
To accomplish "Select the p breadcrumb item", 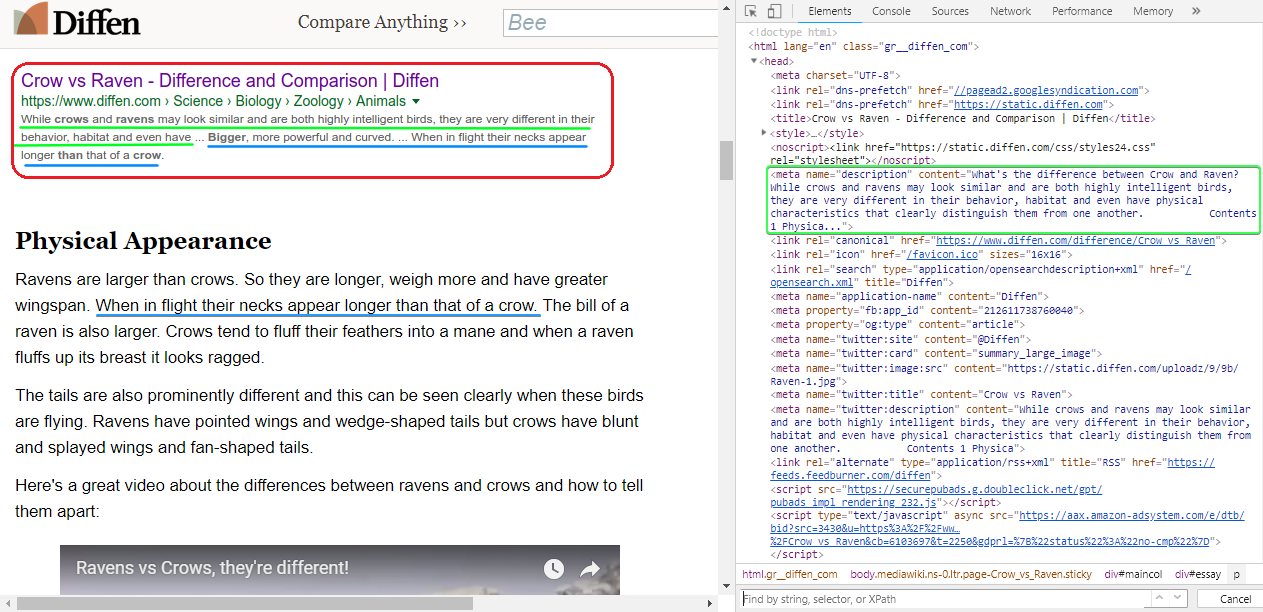I will (x=1237, y=574).
